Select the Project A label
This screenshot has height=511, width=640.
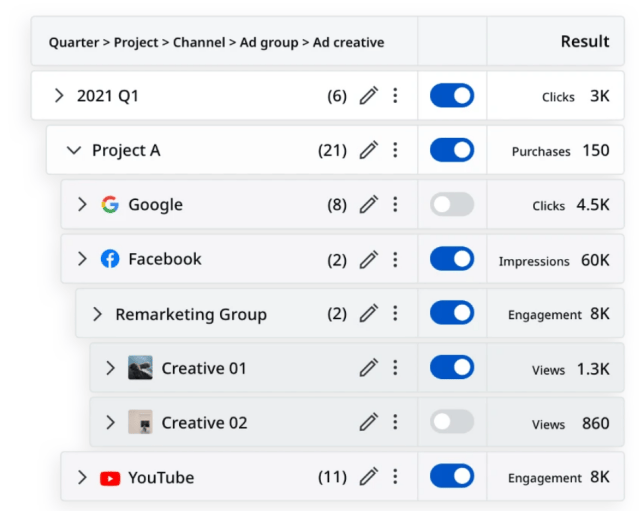[126, 151]
